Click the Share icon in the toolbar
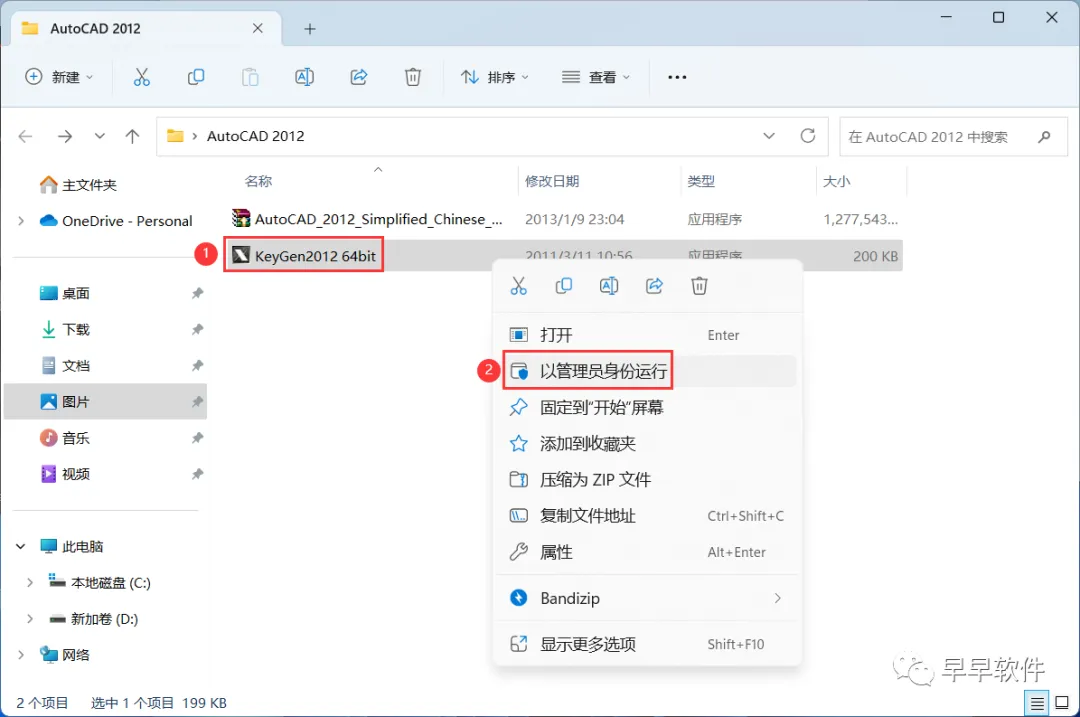1080x717 pixels. [359, 77]
